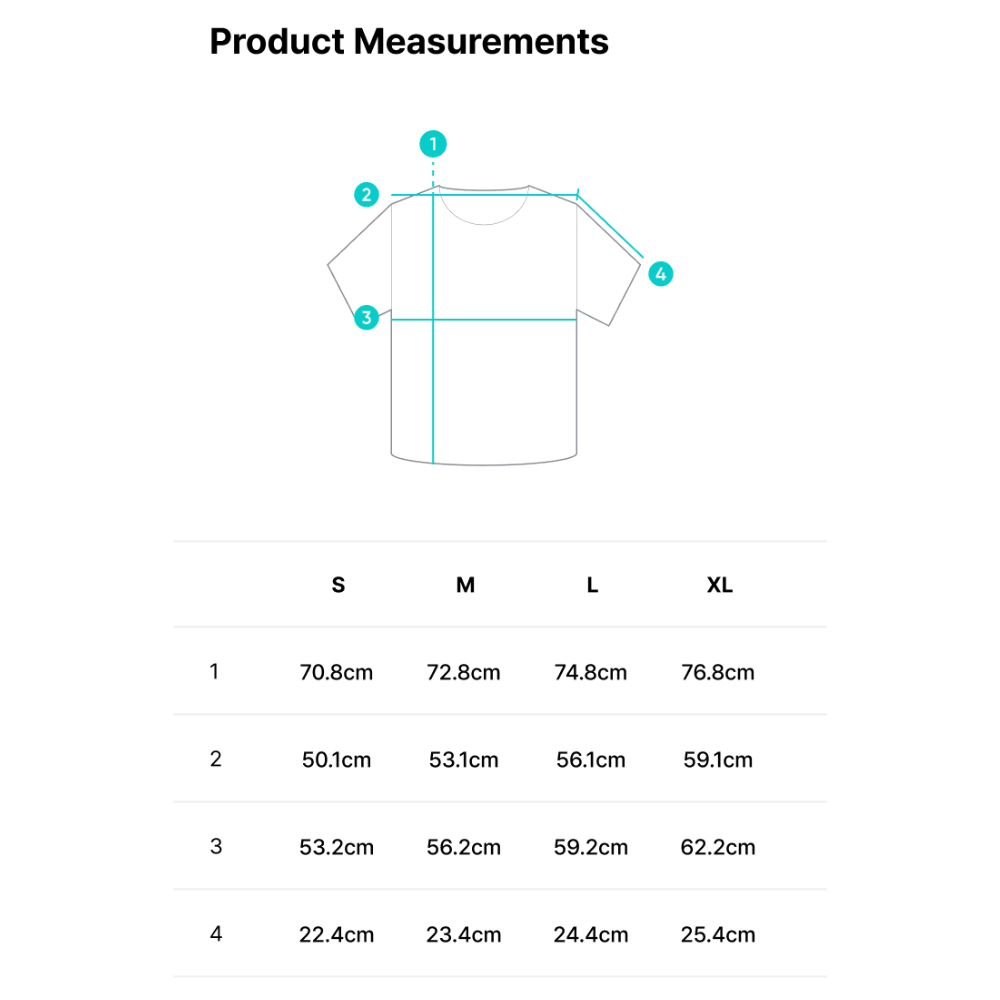Click row 3 label in table
The height and width of the screenshot is (1000, 1000).
[x=216, y=846]
